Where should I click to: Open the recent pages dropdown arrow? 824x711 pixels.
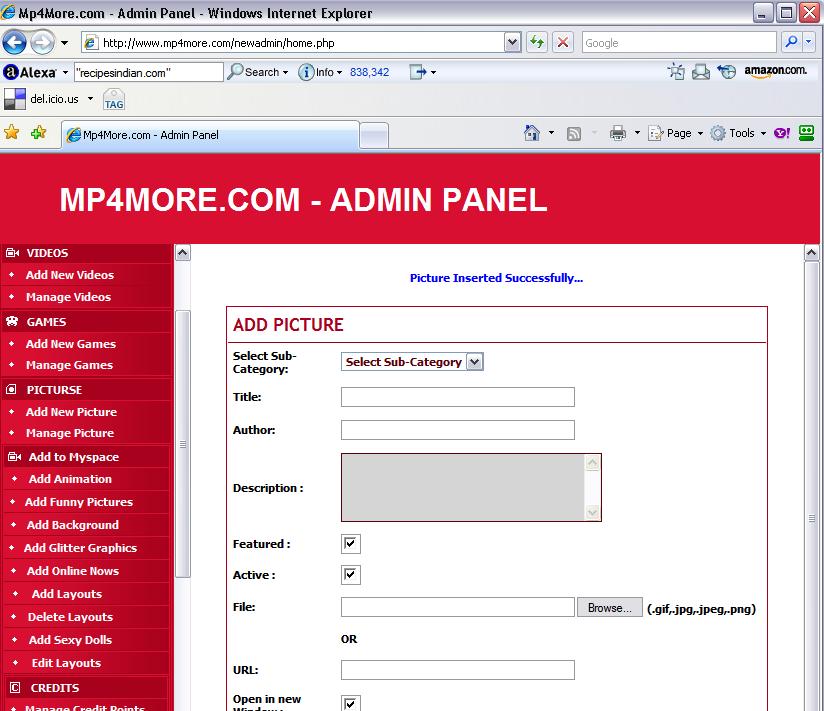[64, 43]
